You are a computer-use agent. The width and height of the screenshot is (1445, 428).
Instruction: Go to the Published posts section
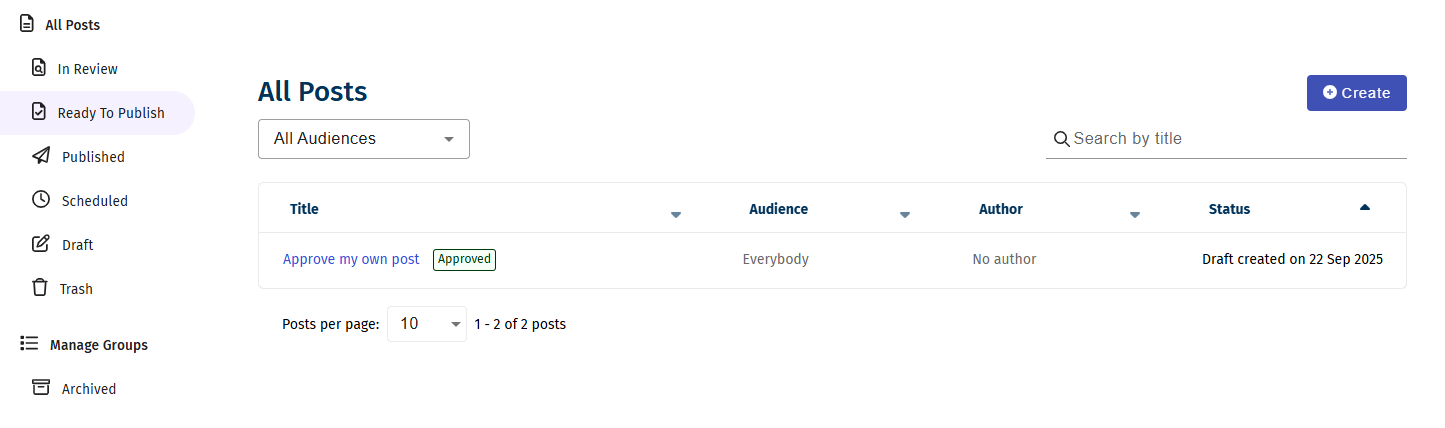(x=93, y=157)
